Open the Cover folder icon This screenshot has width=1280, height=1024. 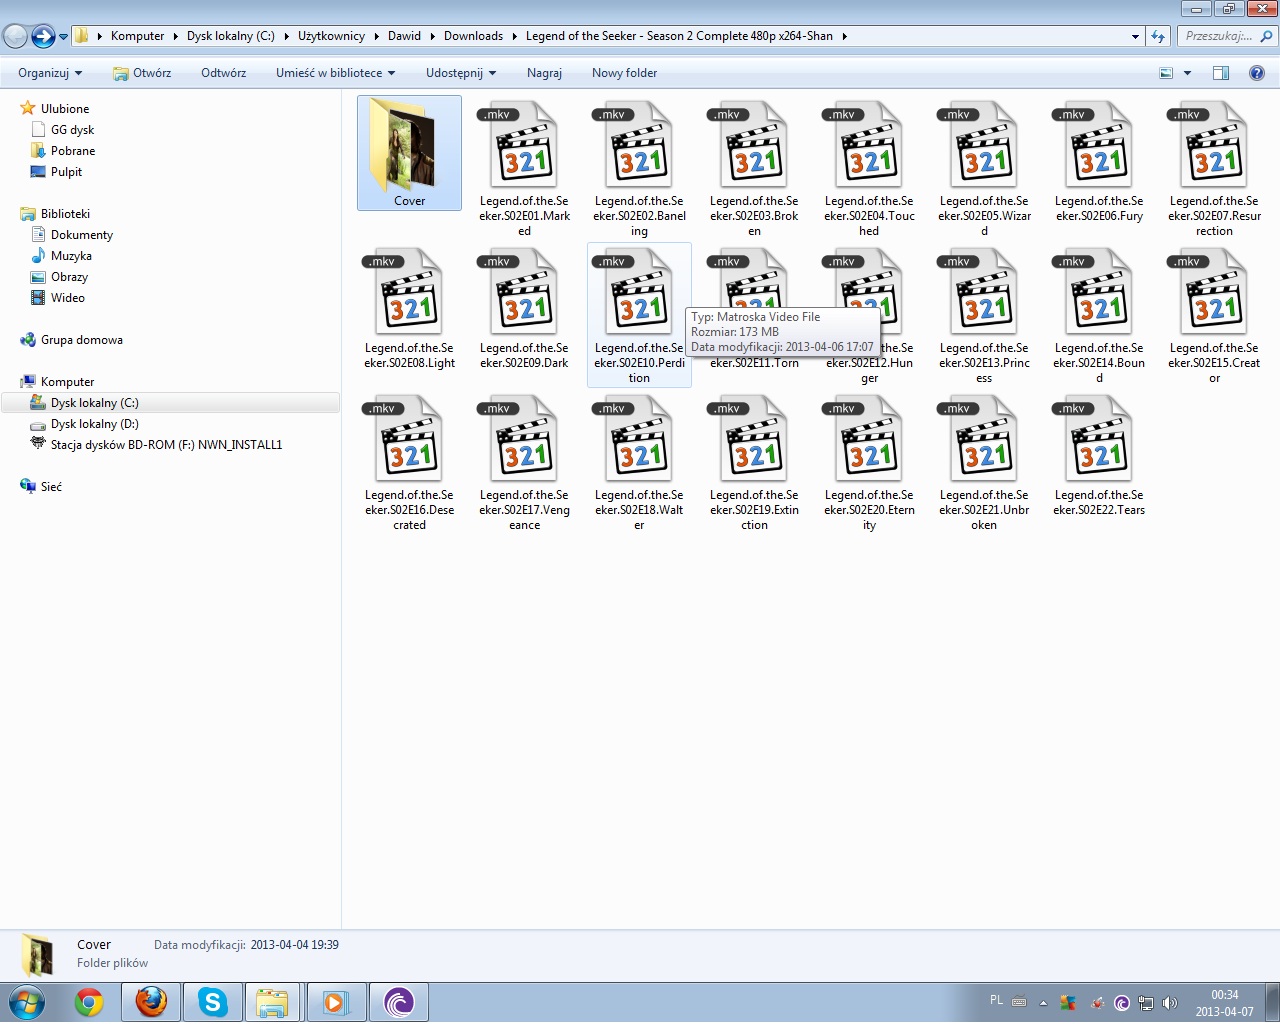[x=409, y=145]
